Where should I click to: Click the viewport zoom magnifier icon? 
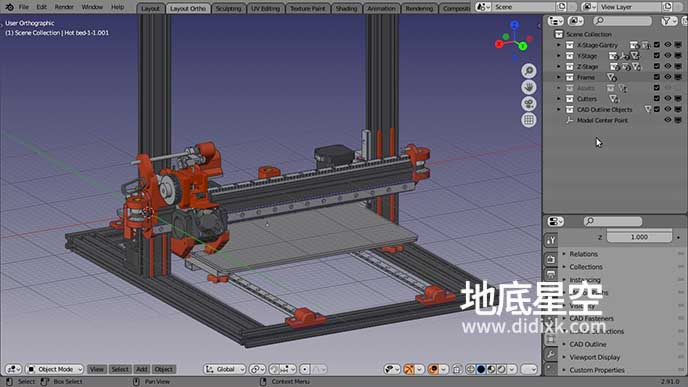coord(529,71)
